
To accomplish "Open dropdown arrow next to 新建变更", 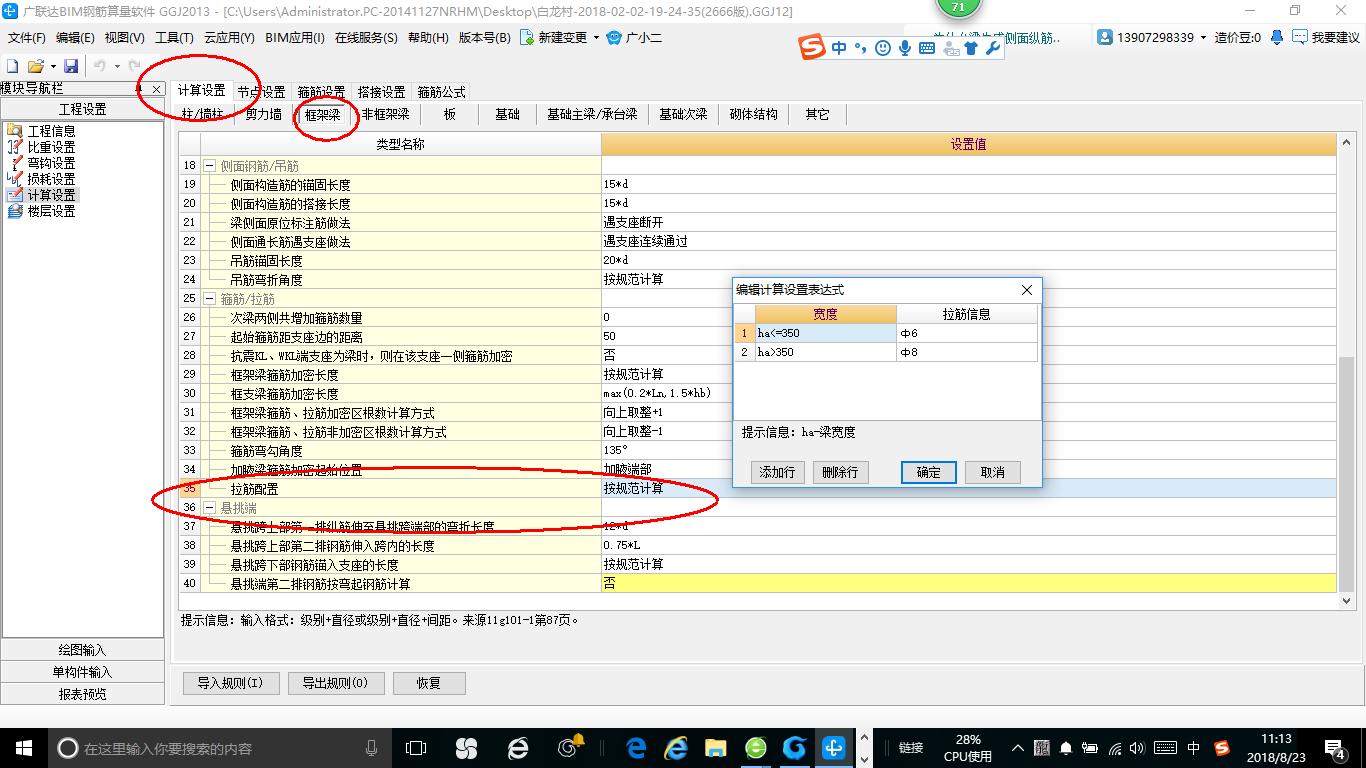I will click(596, 38).
